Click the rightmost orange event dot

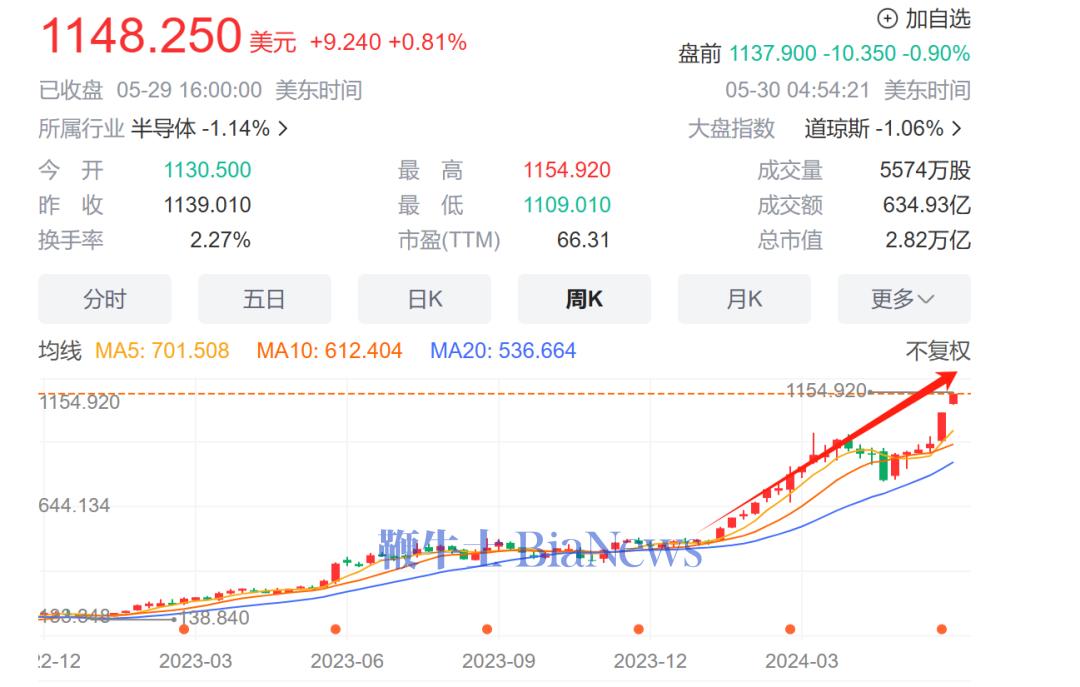click(942, 629)
